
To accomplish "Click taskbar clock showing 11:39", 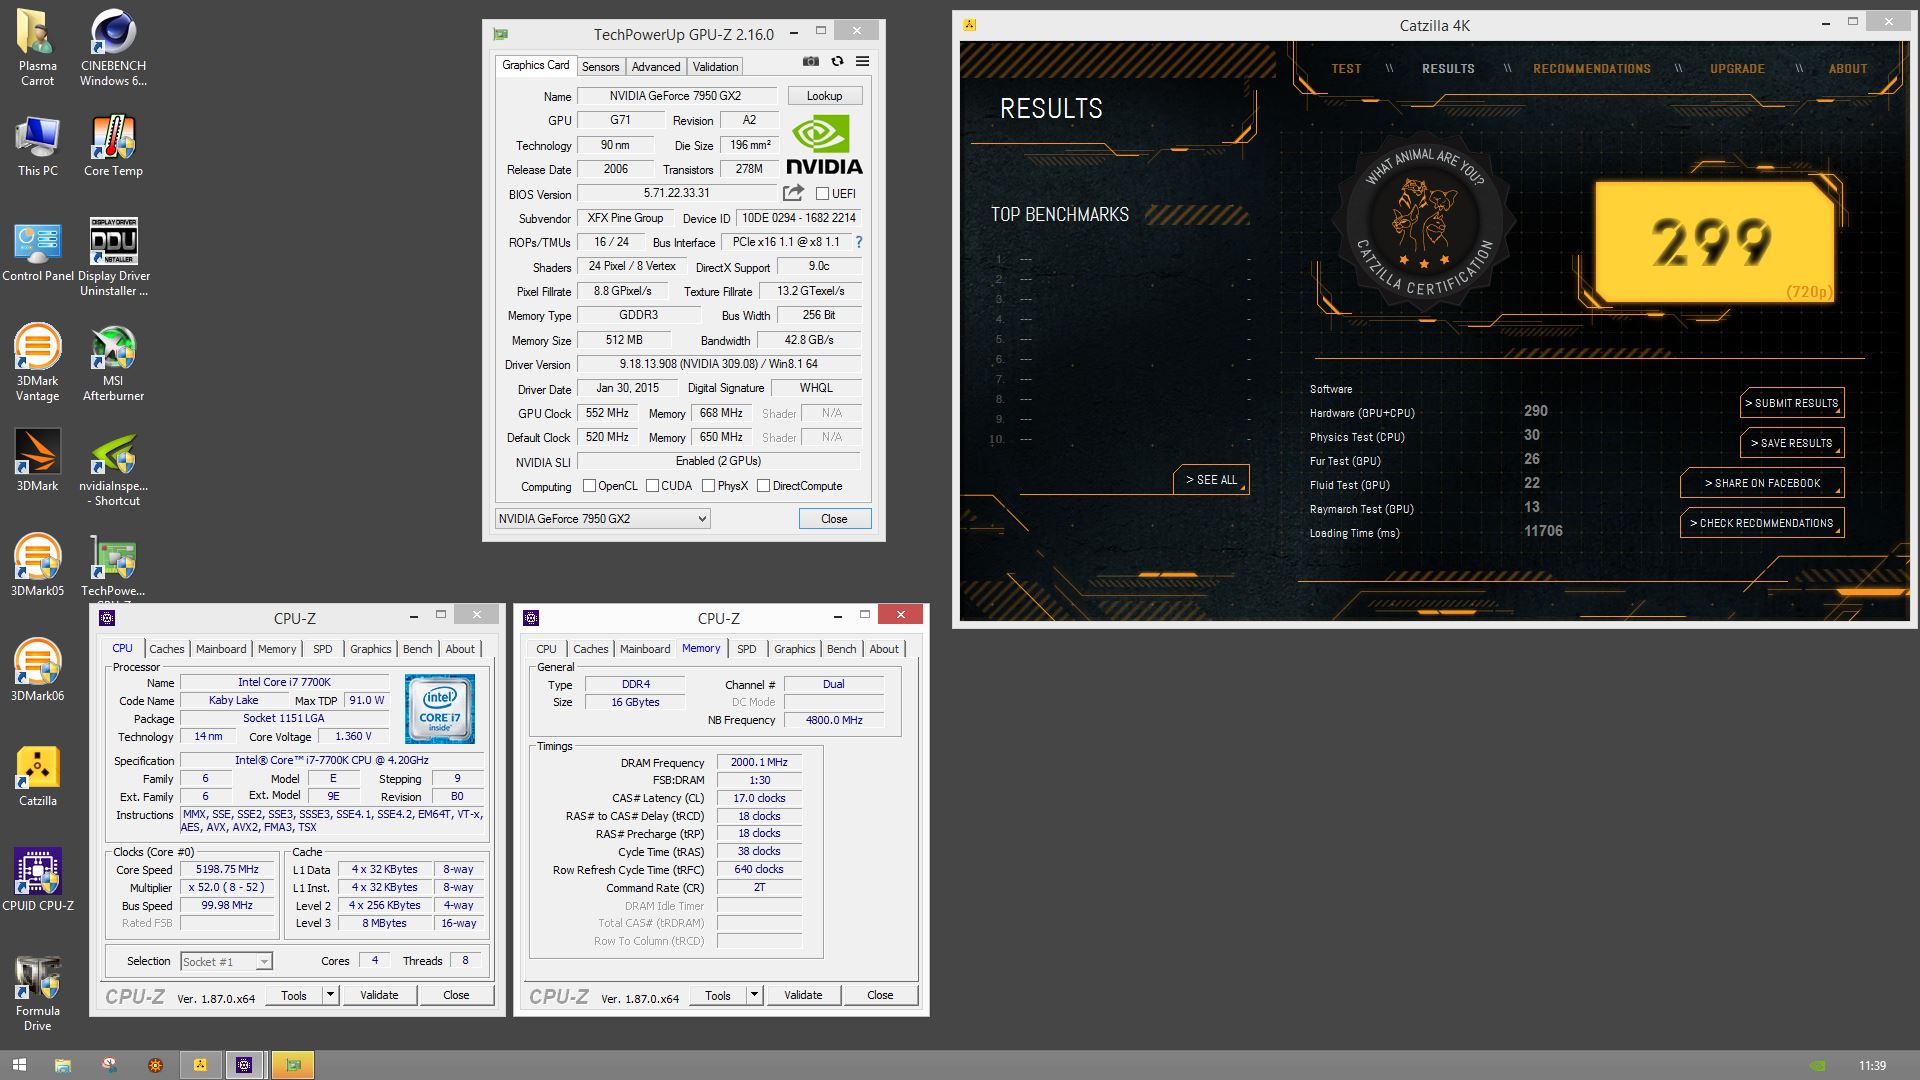I will 1872,1066.
